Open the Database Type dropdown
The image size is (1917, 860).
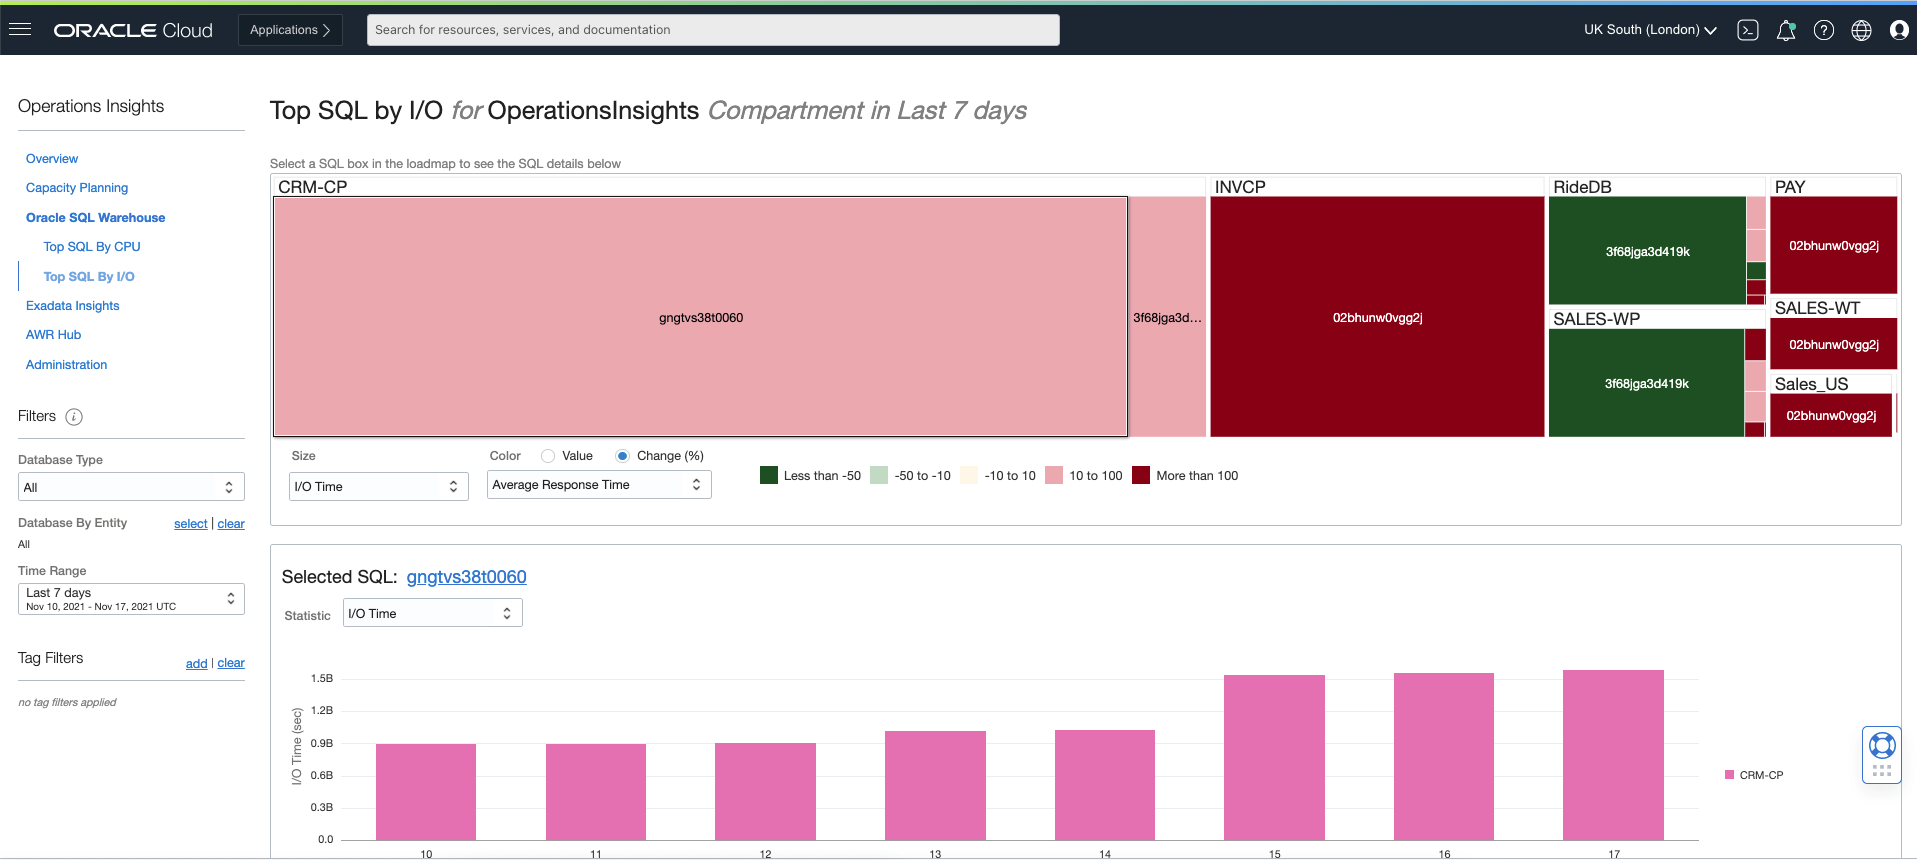click(x=131, y=487)
